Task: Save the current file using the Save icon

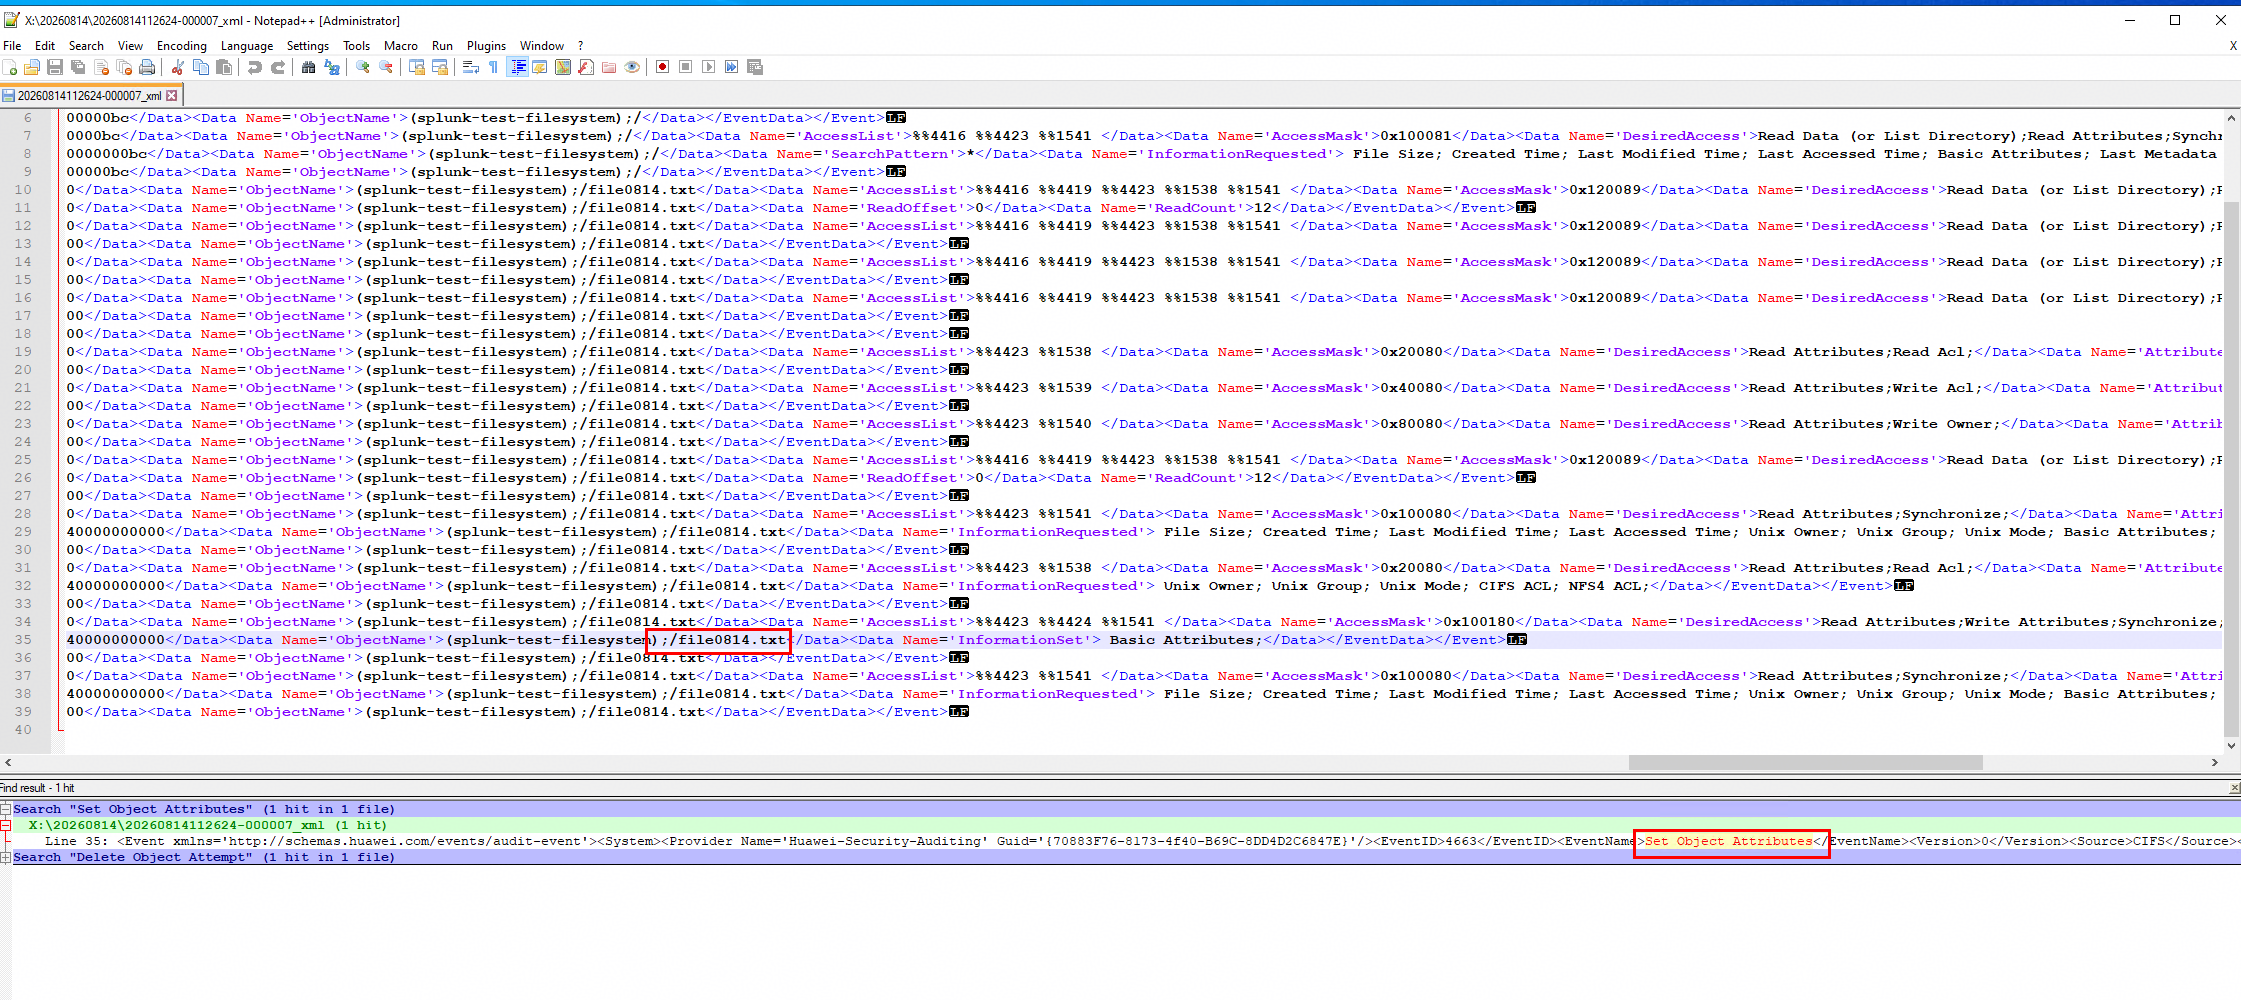Action: pyautogui.click(x=55, y=67)
